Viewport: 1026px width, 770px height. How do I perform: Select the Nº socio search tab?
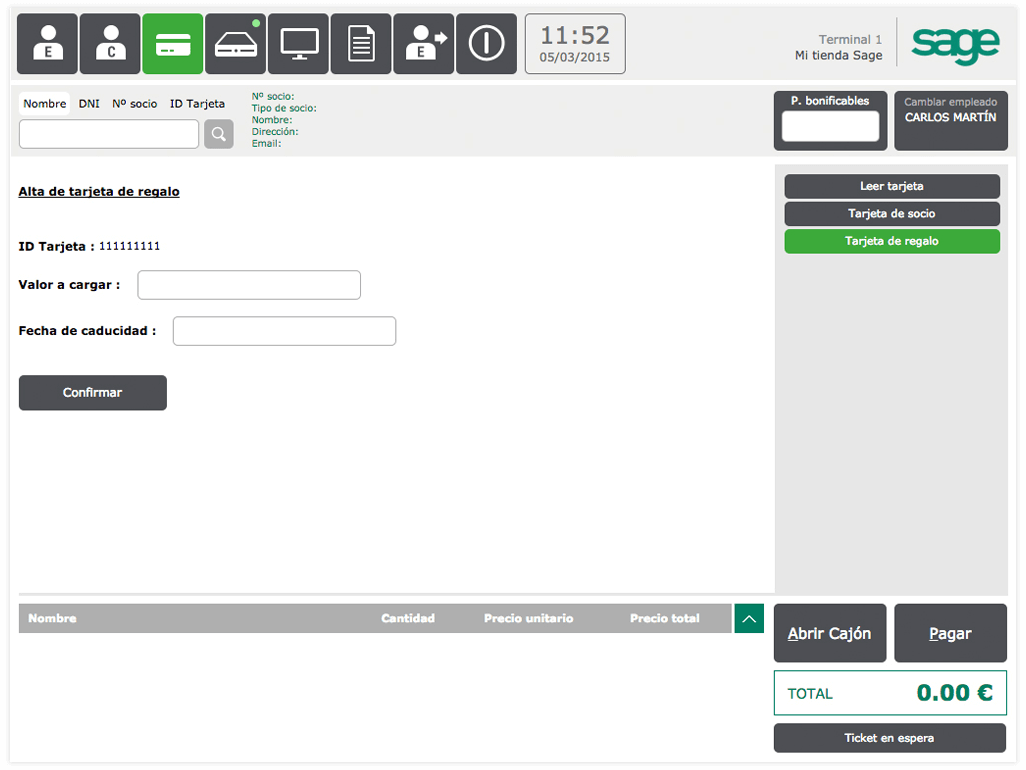coord(134,103)
